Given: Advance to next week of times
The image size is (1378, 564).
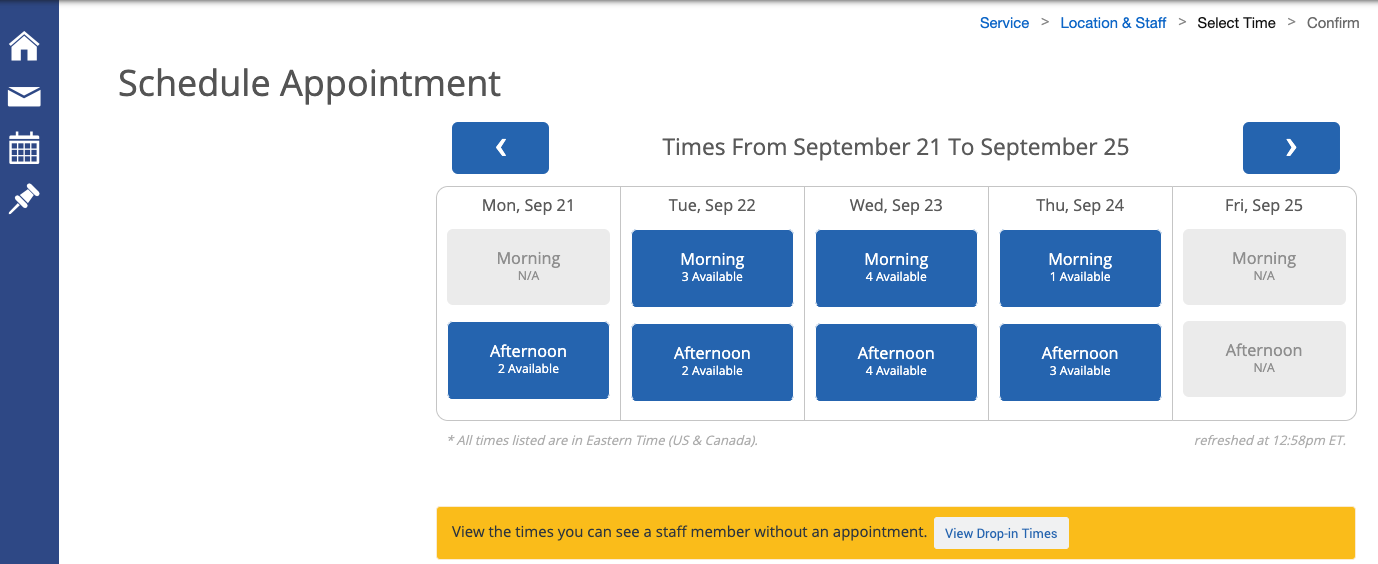Looking at the screenshot, I should point(1290,148).
